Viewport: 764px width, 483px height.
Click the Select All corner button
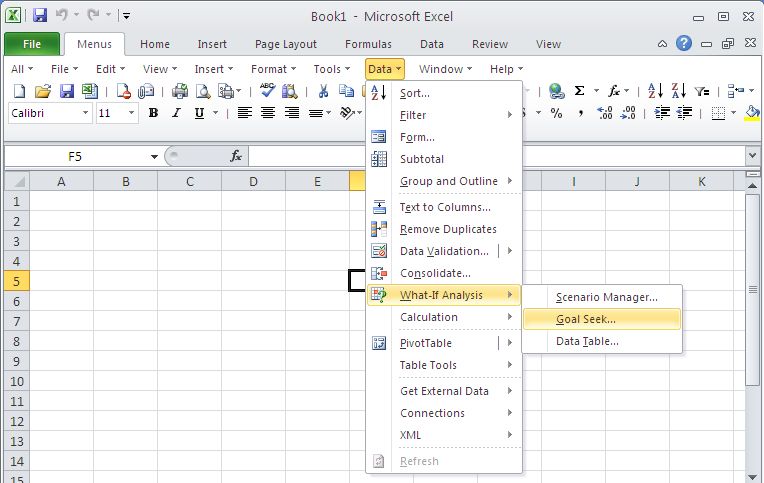click(17, 182)
